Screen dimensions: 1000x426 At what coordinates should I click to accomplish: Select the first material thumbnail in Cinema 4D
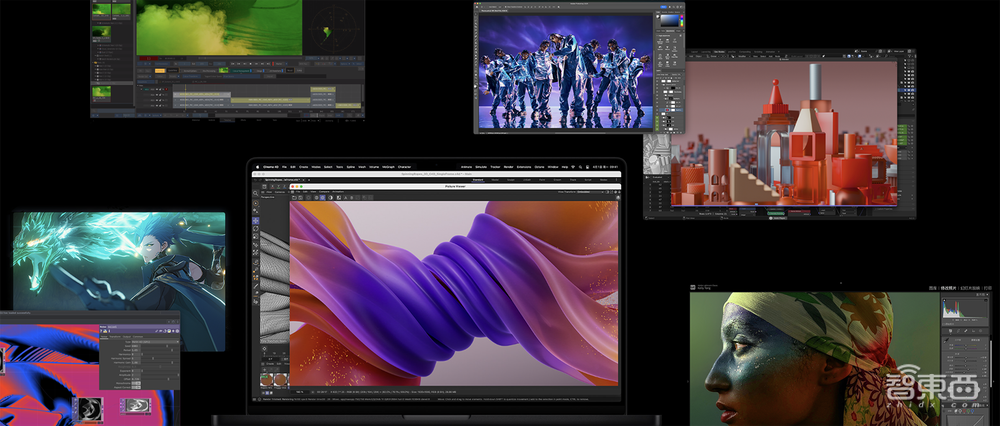(266, 380)
